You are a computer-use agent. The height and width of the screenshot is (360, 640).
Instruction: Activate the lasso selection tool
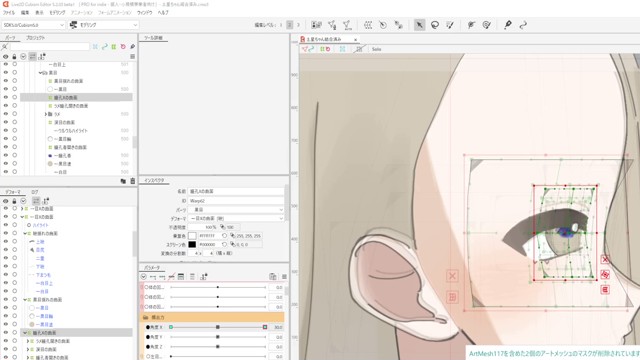pos(435,25)
